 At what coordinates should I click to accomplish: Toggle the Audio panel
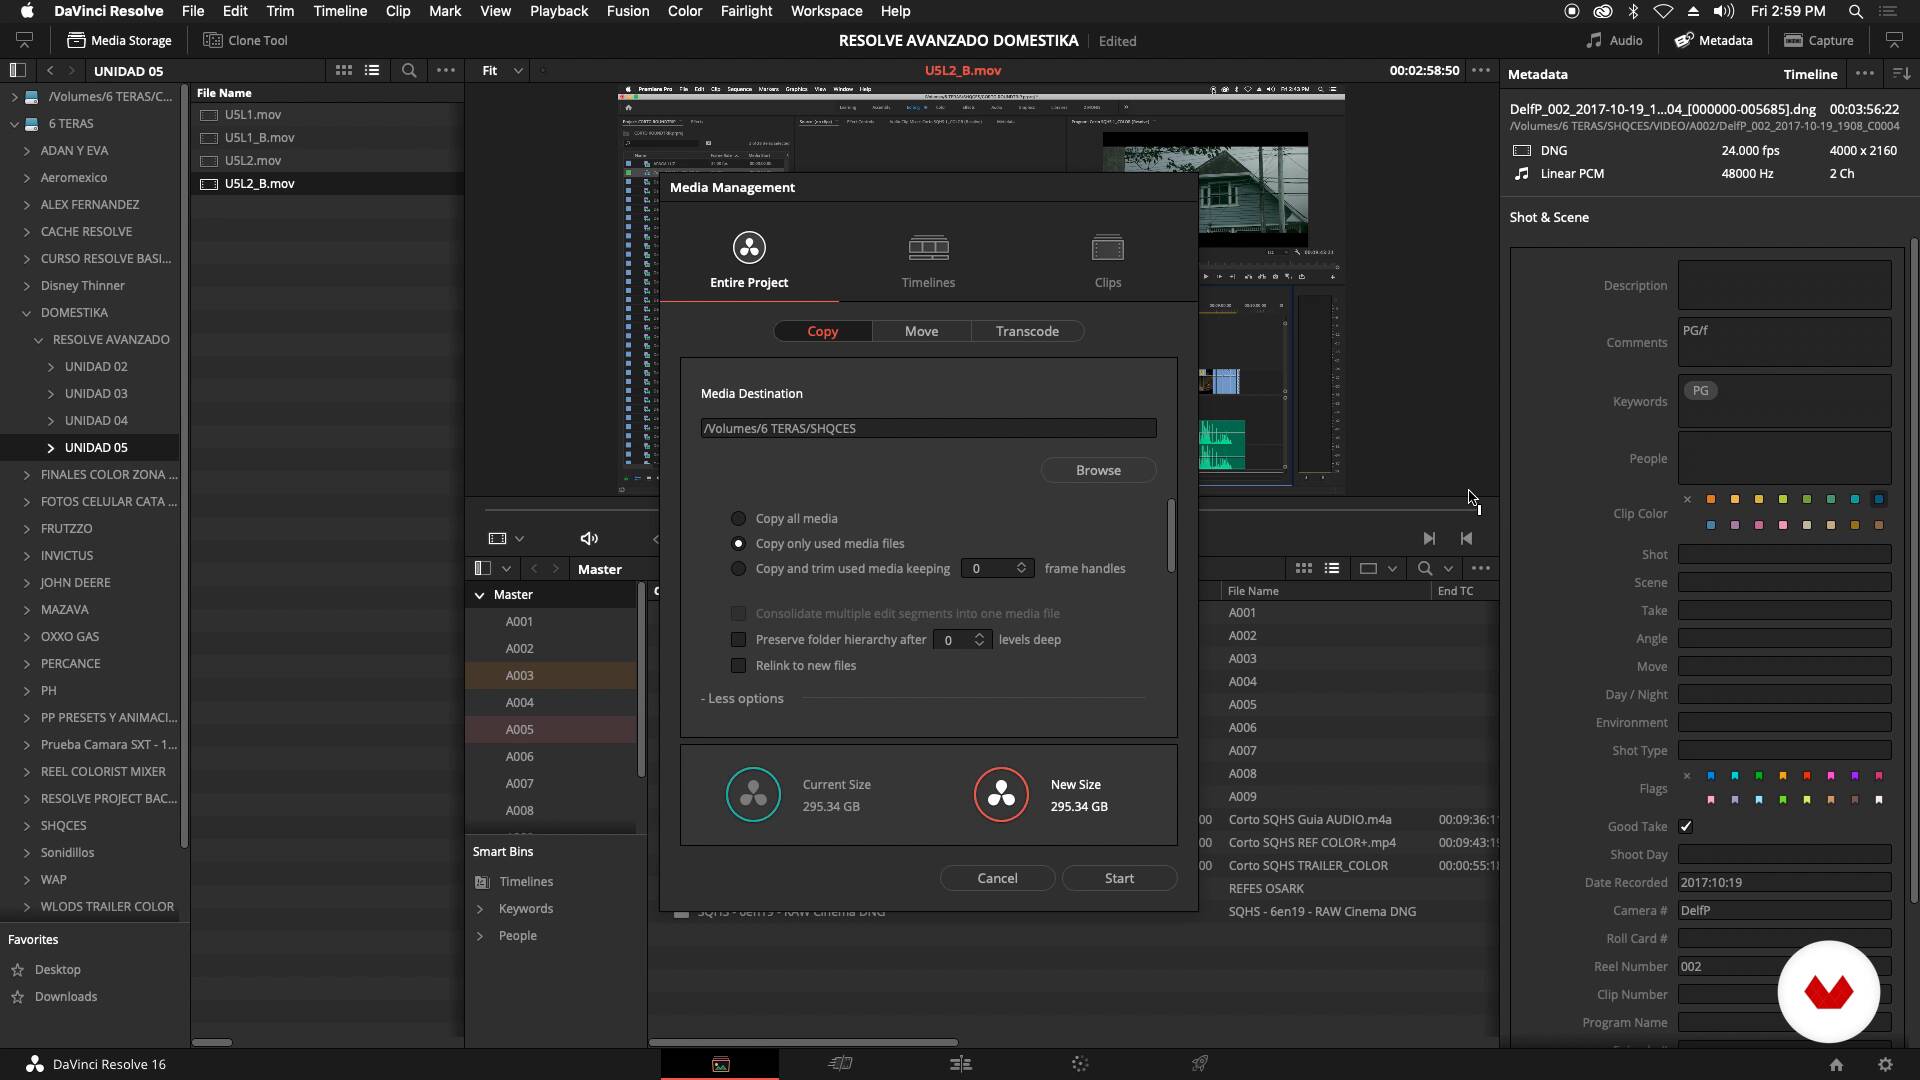click(x=1614, y=40)
